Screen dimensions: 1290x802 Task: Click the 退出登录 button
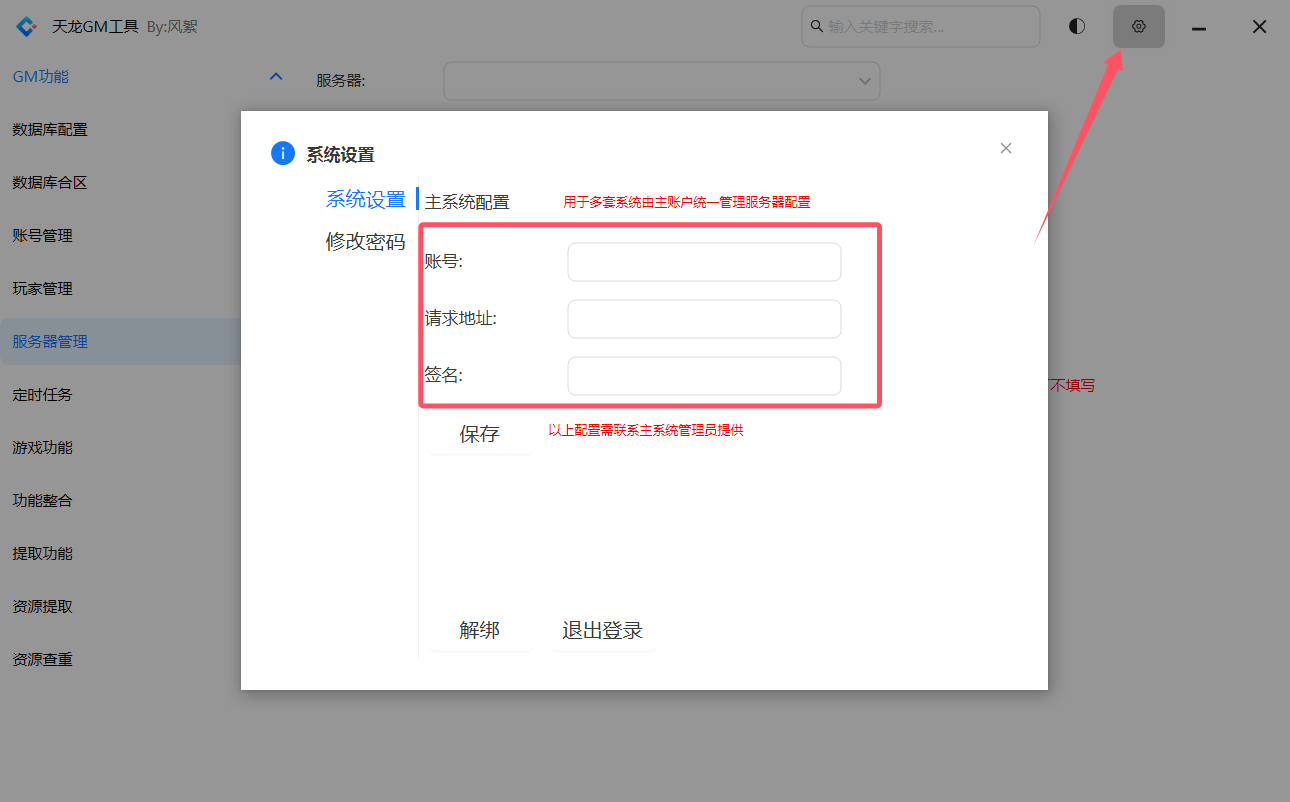[602, 631]
